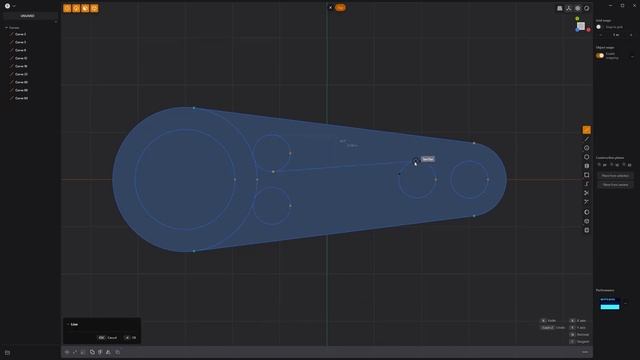Click the red X axis dot on the orientation gizmo

[589, 30]
